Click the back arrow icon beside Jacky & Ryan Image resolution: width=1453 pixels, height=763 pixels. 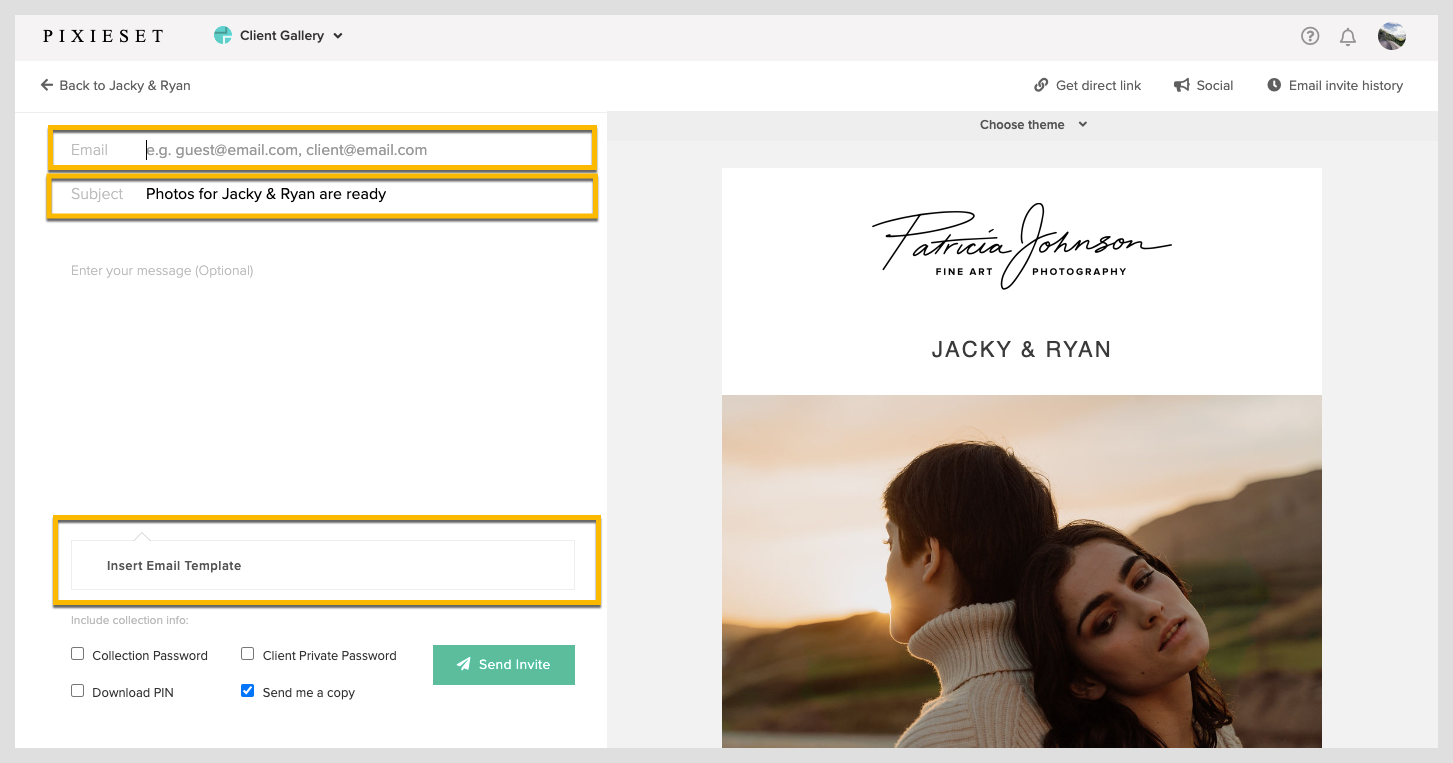46,85
